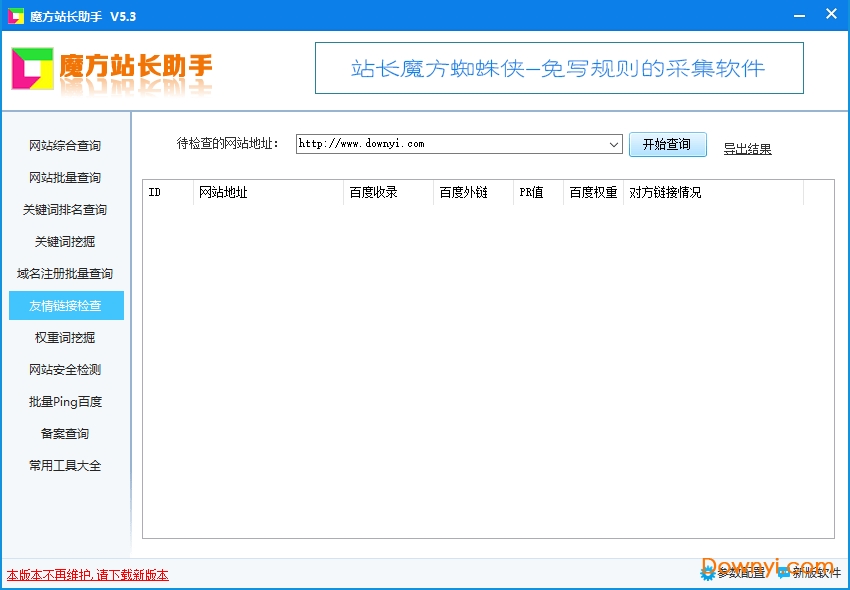Select 关键词挖掘 from the sidebar

66,241
